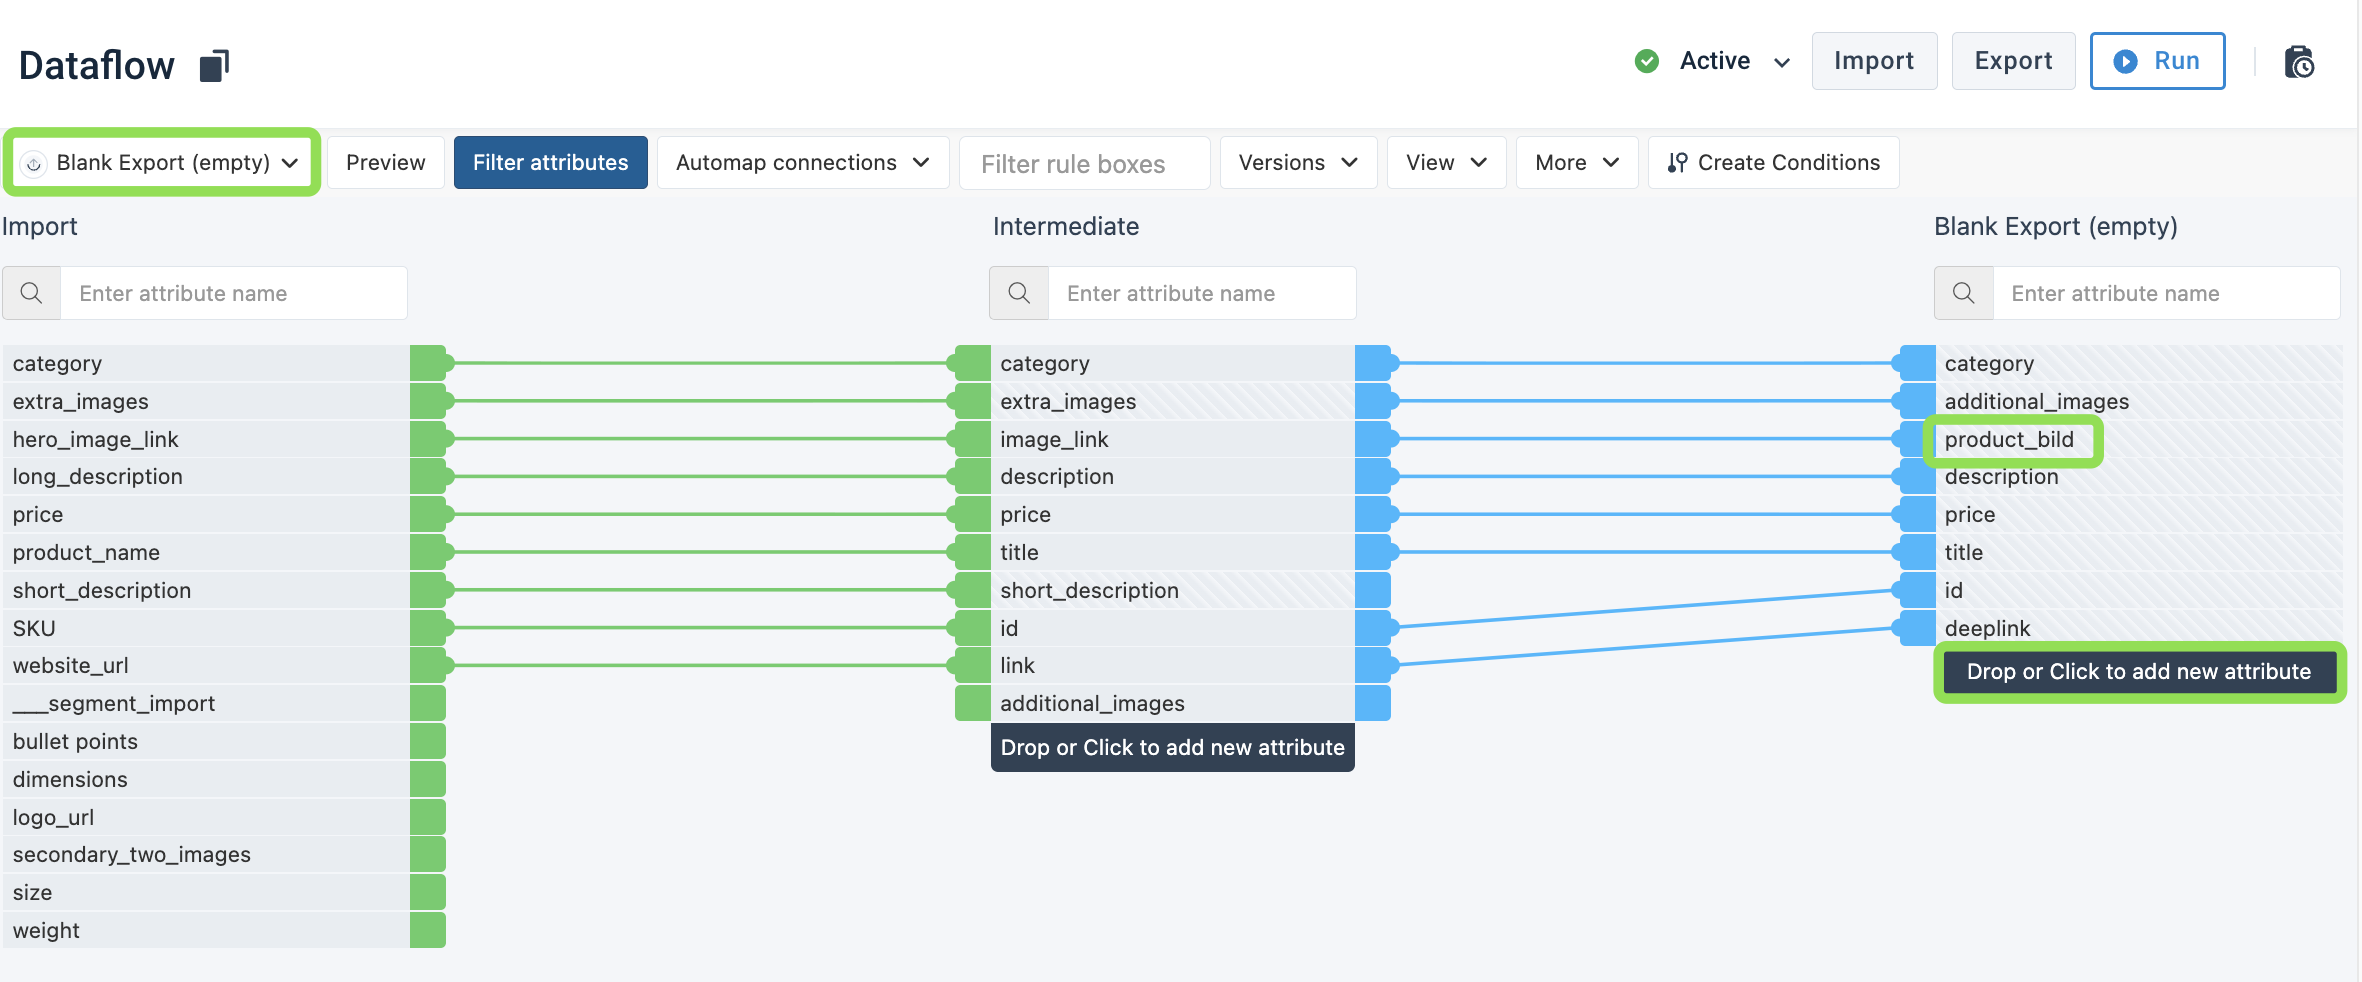The width and height of the screenshot is (2362, 982).
Task: Run the dataflow
Action: pos(2157,61)
